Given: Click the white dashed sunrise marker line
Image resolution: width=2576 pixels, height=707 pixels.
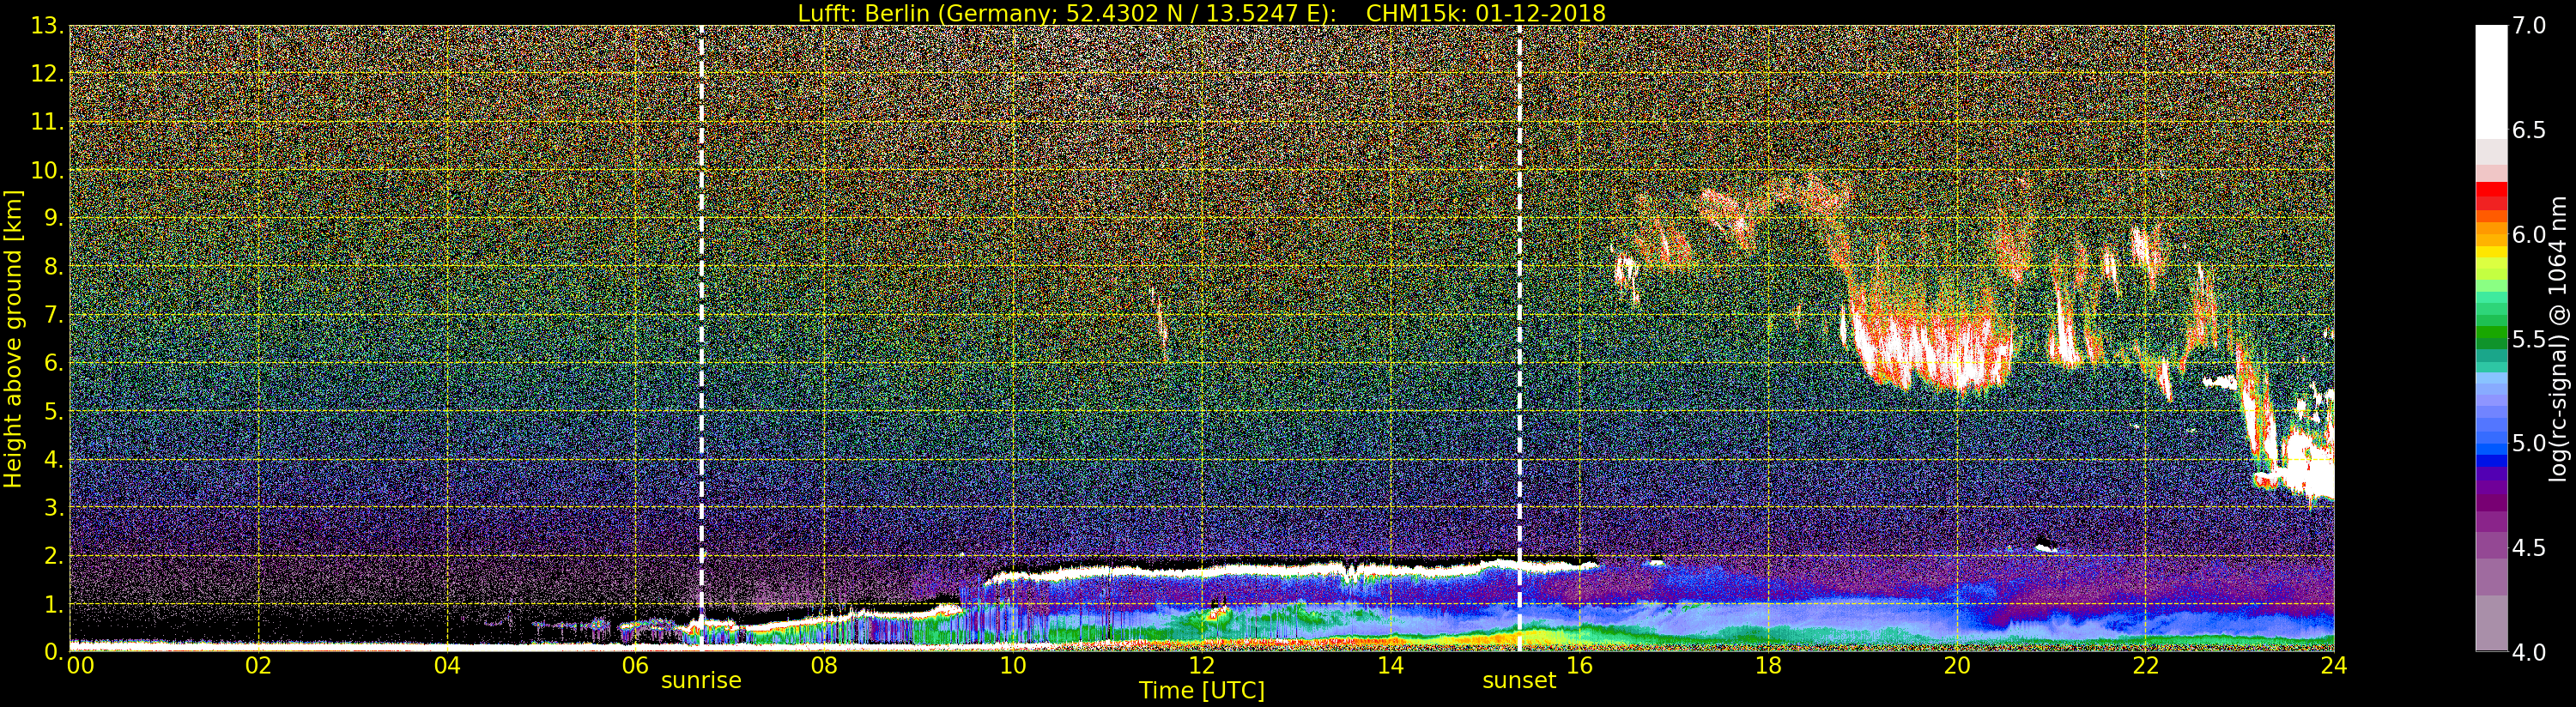Looking at the screenshot, I should pos(701,338).
